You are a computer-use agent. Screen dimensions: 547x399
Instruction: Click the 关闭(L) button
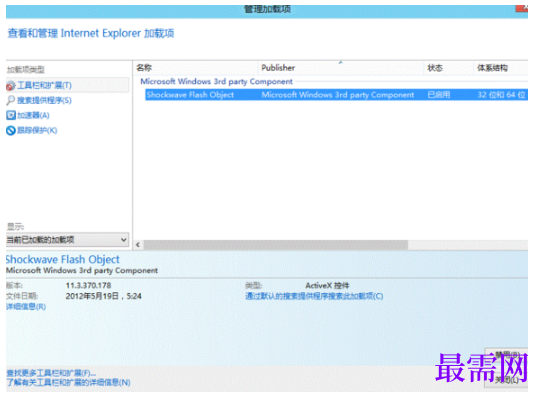pyautogui.click(x=506, y=380)
